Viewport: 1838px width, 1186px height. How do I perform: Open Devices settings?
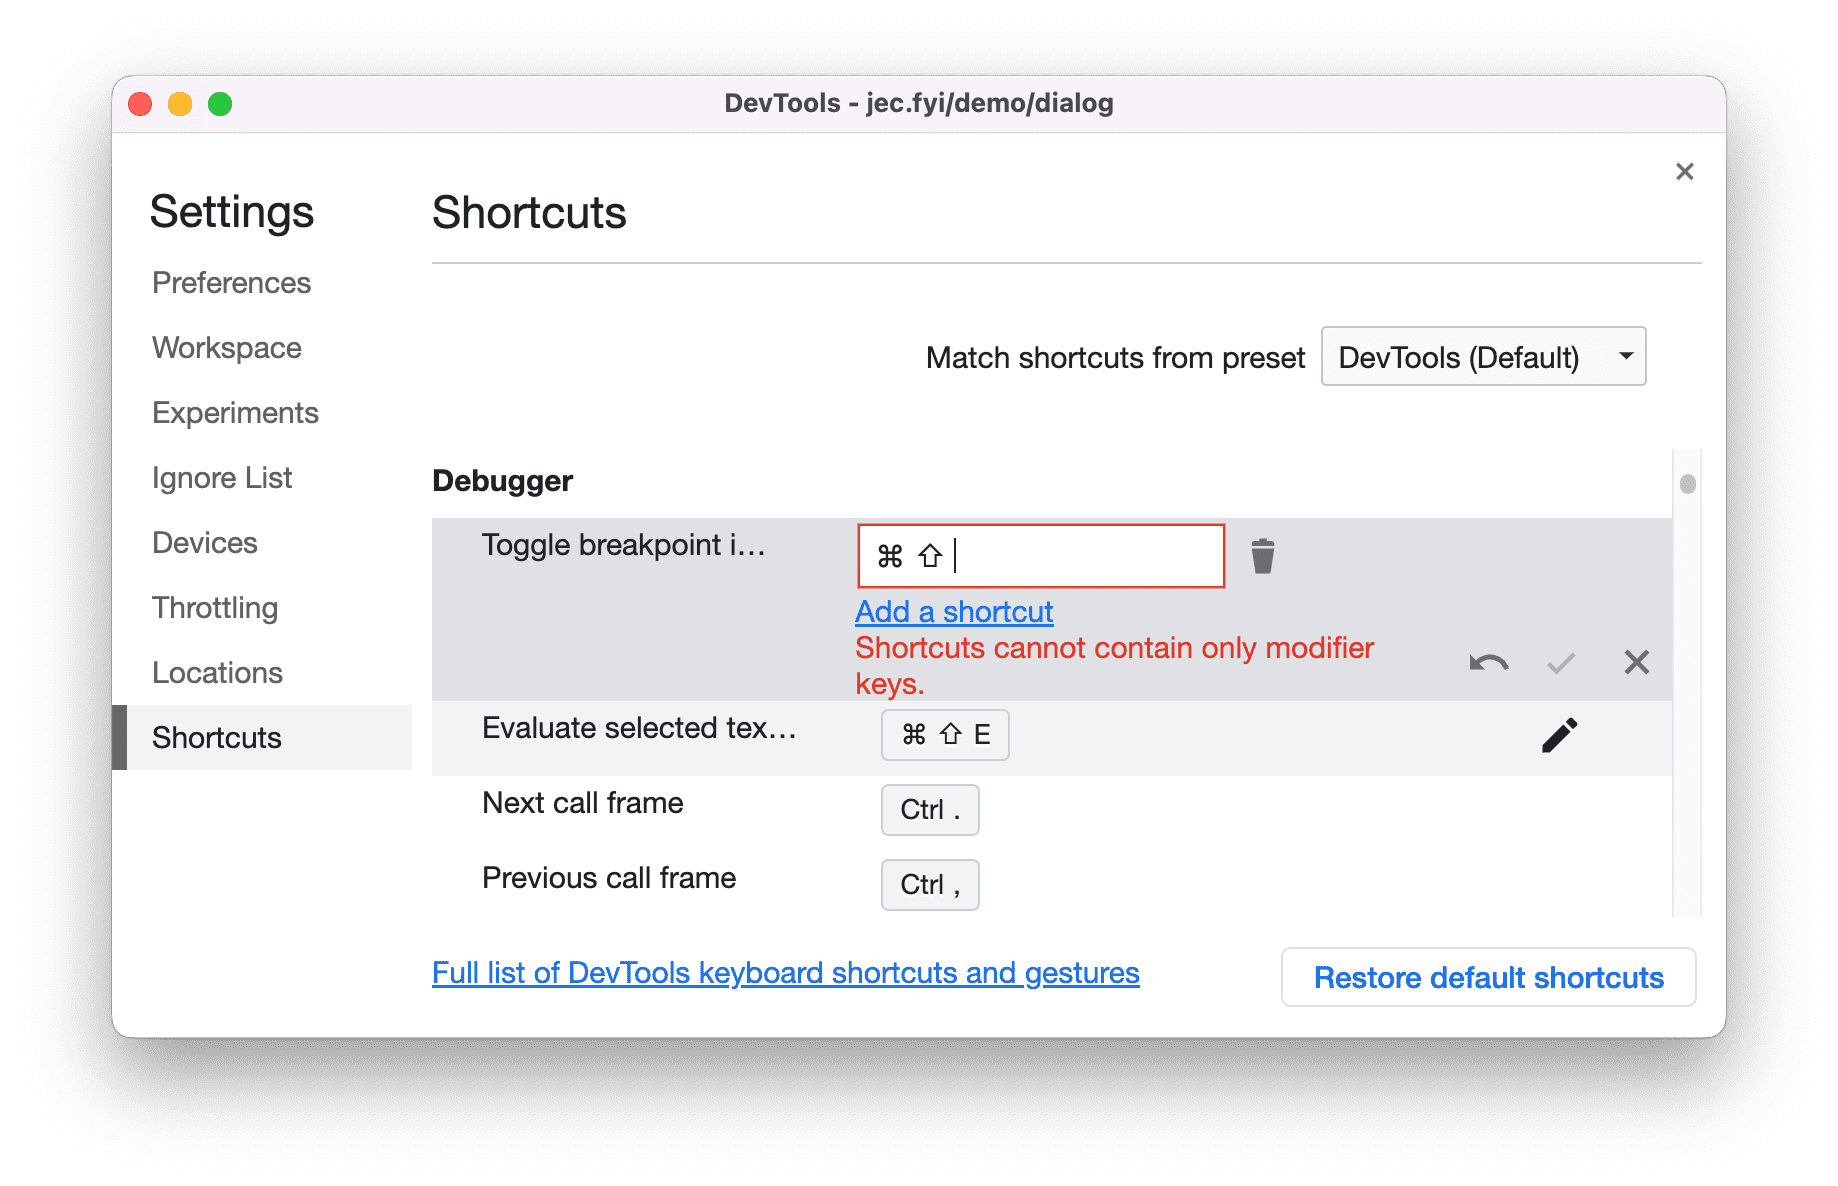[x=204, y=542]
